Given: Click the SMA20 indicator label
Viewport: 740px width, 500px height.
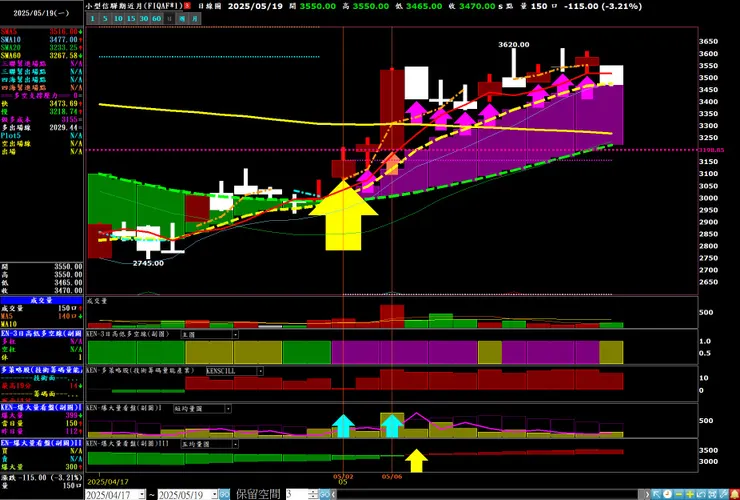Looking at the screenshot, I should point(10,48).
